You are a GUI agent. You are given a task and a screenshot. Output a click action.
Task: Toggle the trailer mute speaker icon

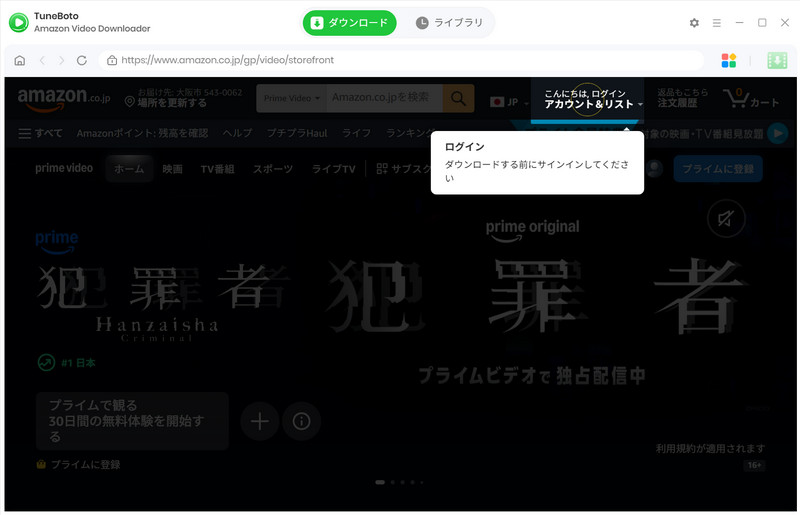click(x=726, y=219)
